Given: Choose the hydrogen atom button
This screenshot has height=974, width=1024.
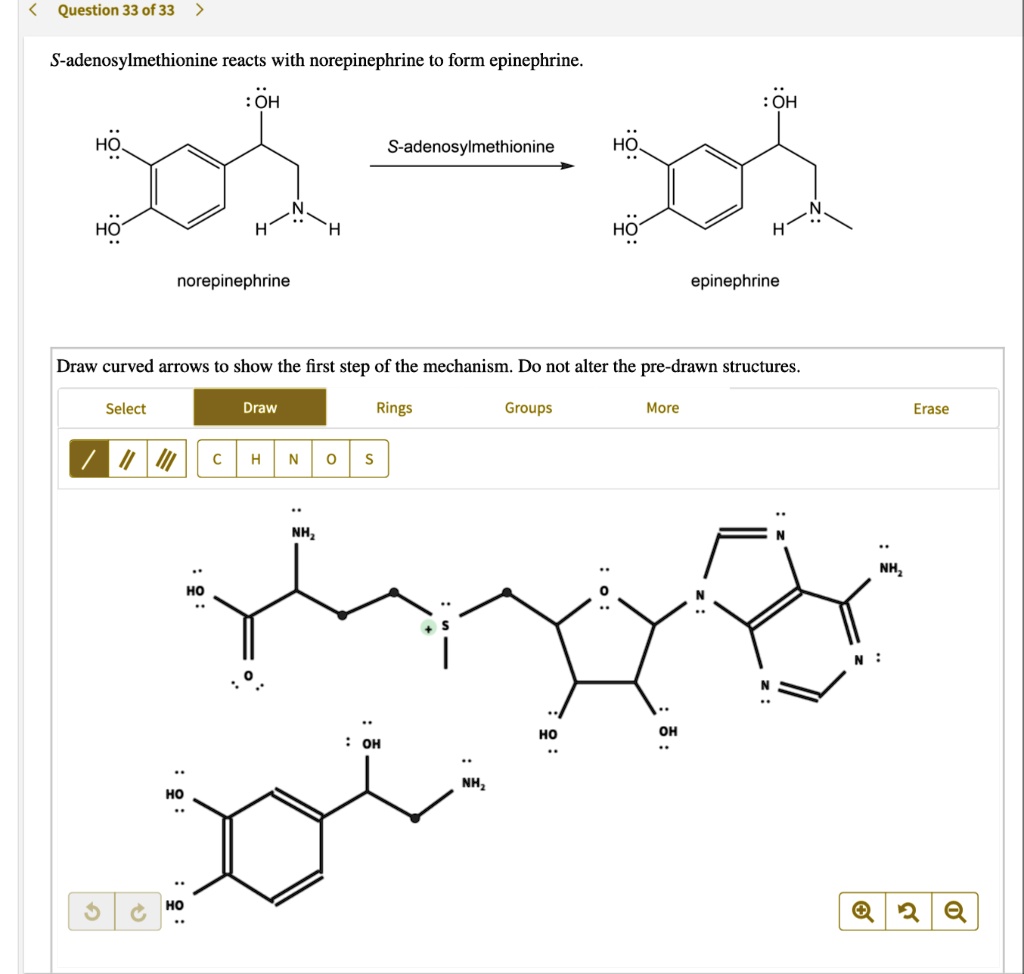Looking at the screenshot, I should pos(255,459).
